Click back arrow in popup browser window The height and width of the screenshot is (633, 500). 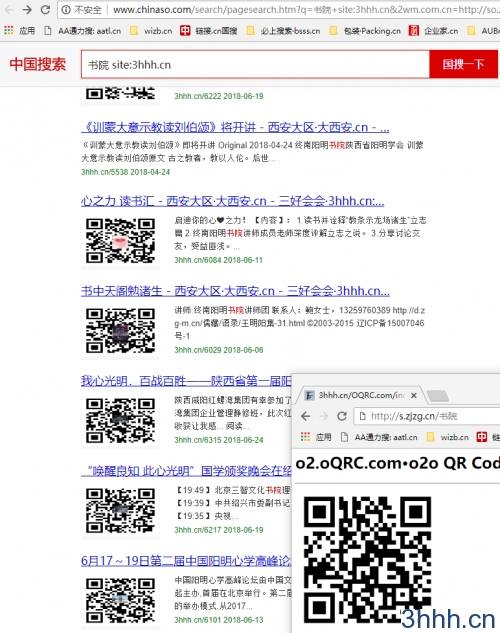point(306,416)
